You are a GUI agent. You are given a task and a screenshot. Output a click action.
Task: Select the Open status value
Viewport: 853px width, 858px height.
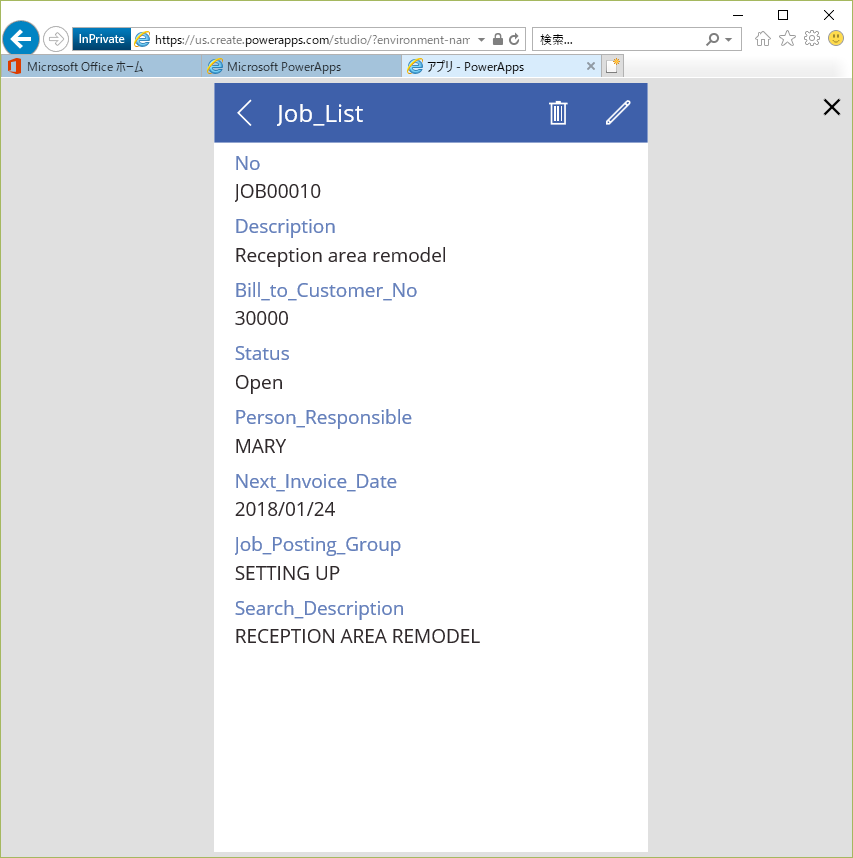pyautogui.click(x=259, y=382)
